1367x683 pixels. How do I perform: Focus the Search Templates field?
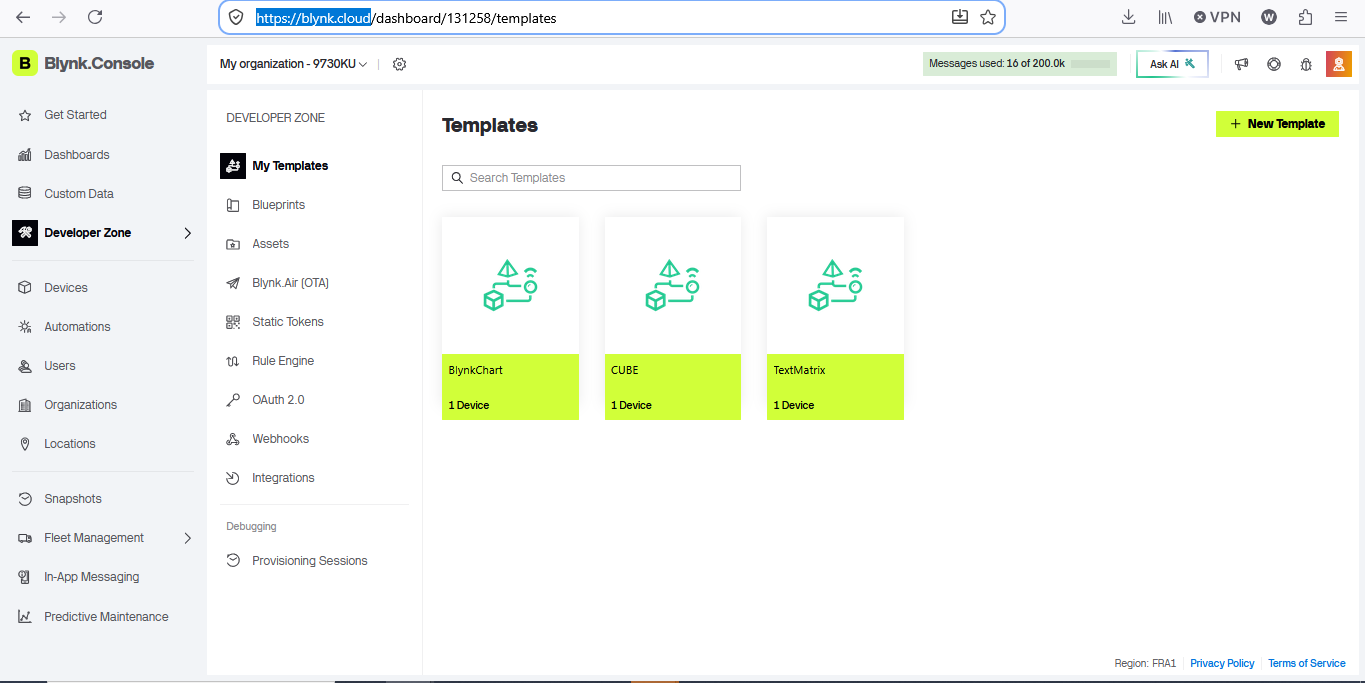click(x=591, y=178)
